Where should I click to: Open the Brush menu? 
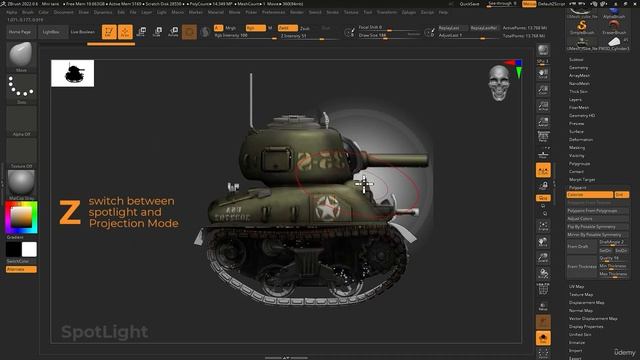click(x=28, y=12)
